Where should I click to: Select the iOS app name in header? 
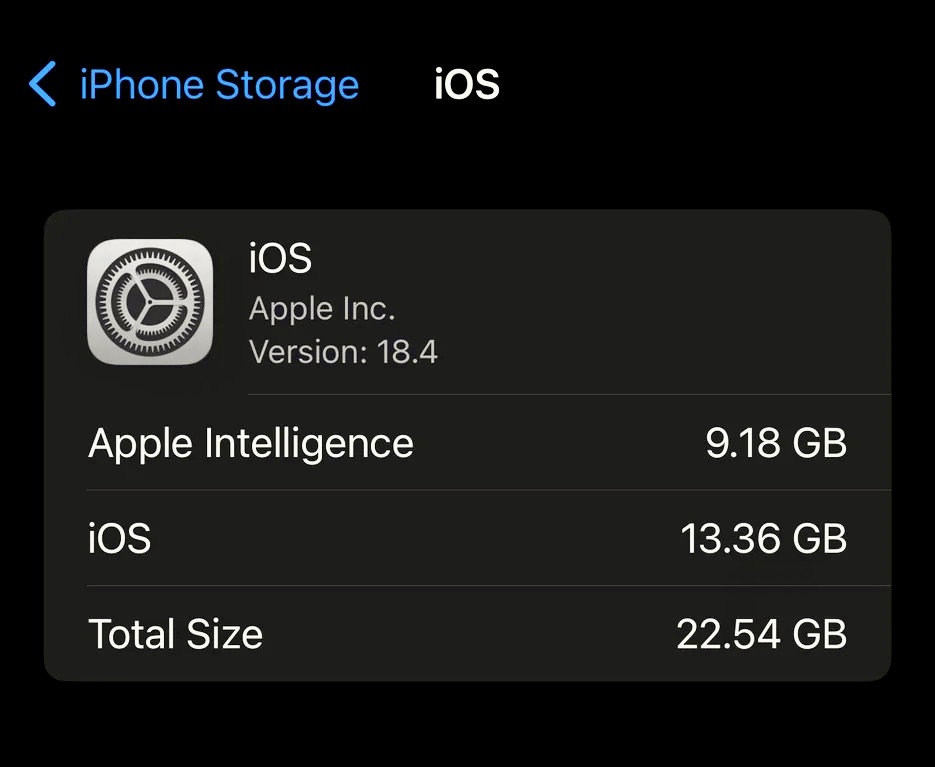(280, 259)
